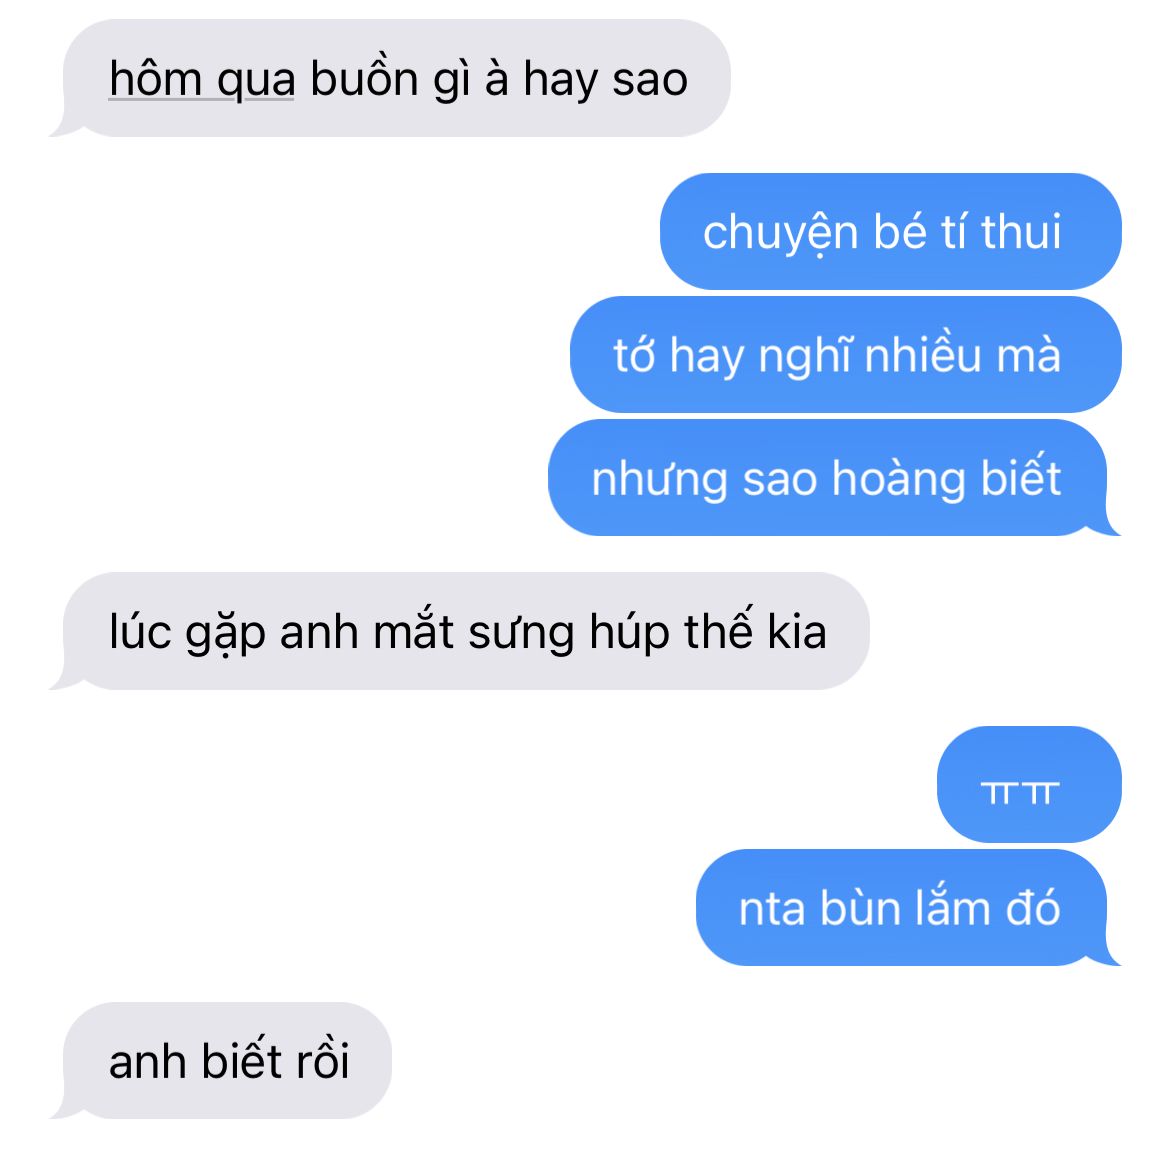Viewport: 1170px width, 1152px height.
Task: Tap the word 'mắt' in gray bubble
Action: [413, 632]
